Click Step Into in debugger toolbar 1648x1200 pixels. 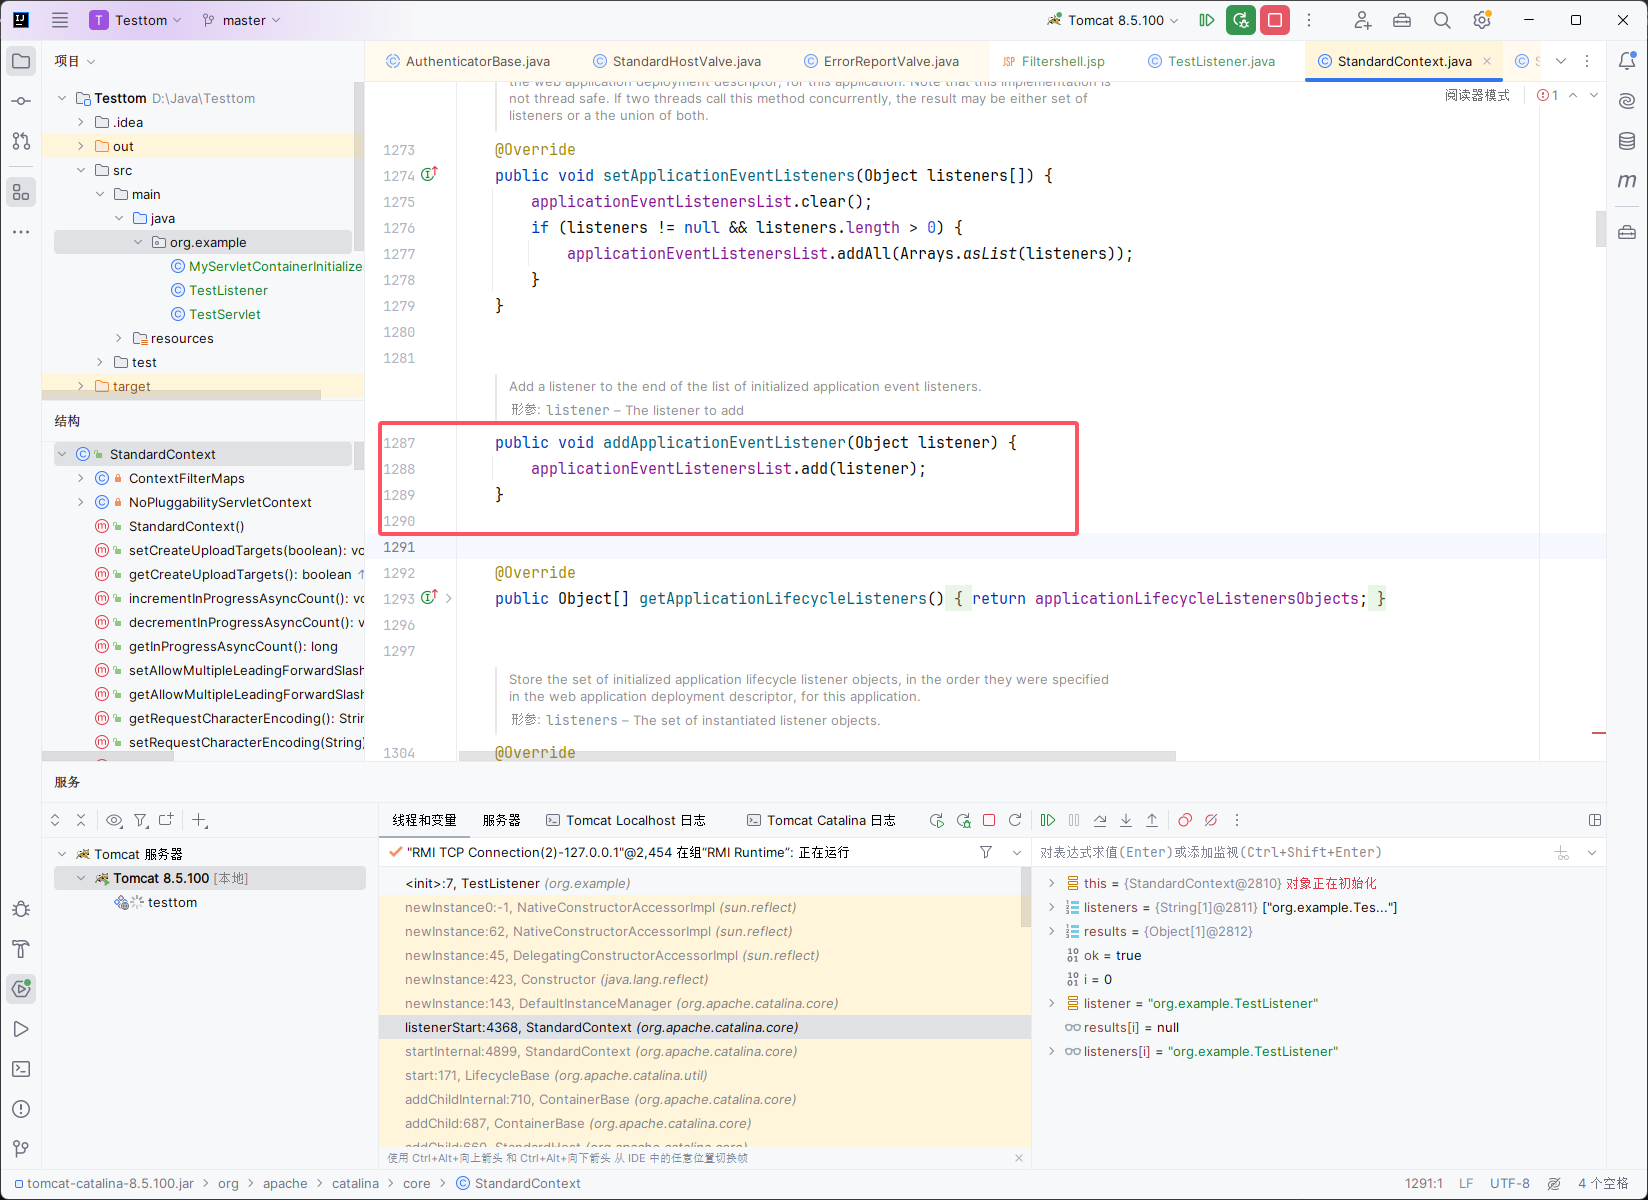pos(1126,820)
